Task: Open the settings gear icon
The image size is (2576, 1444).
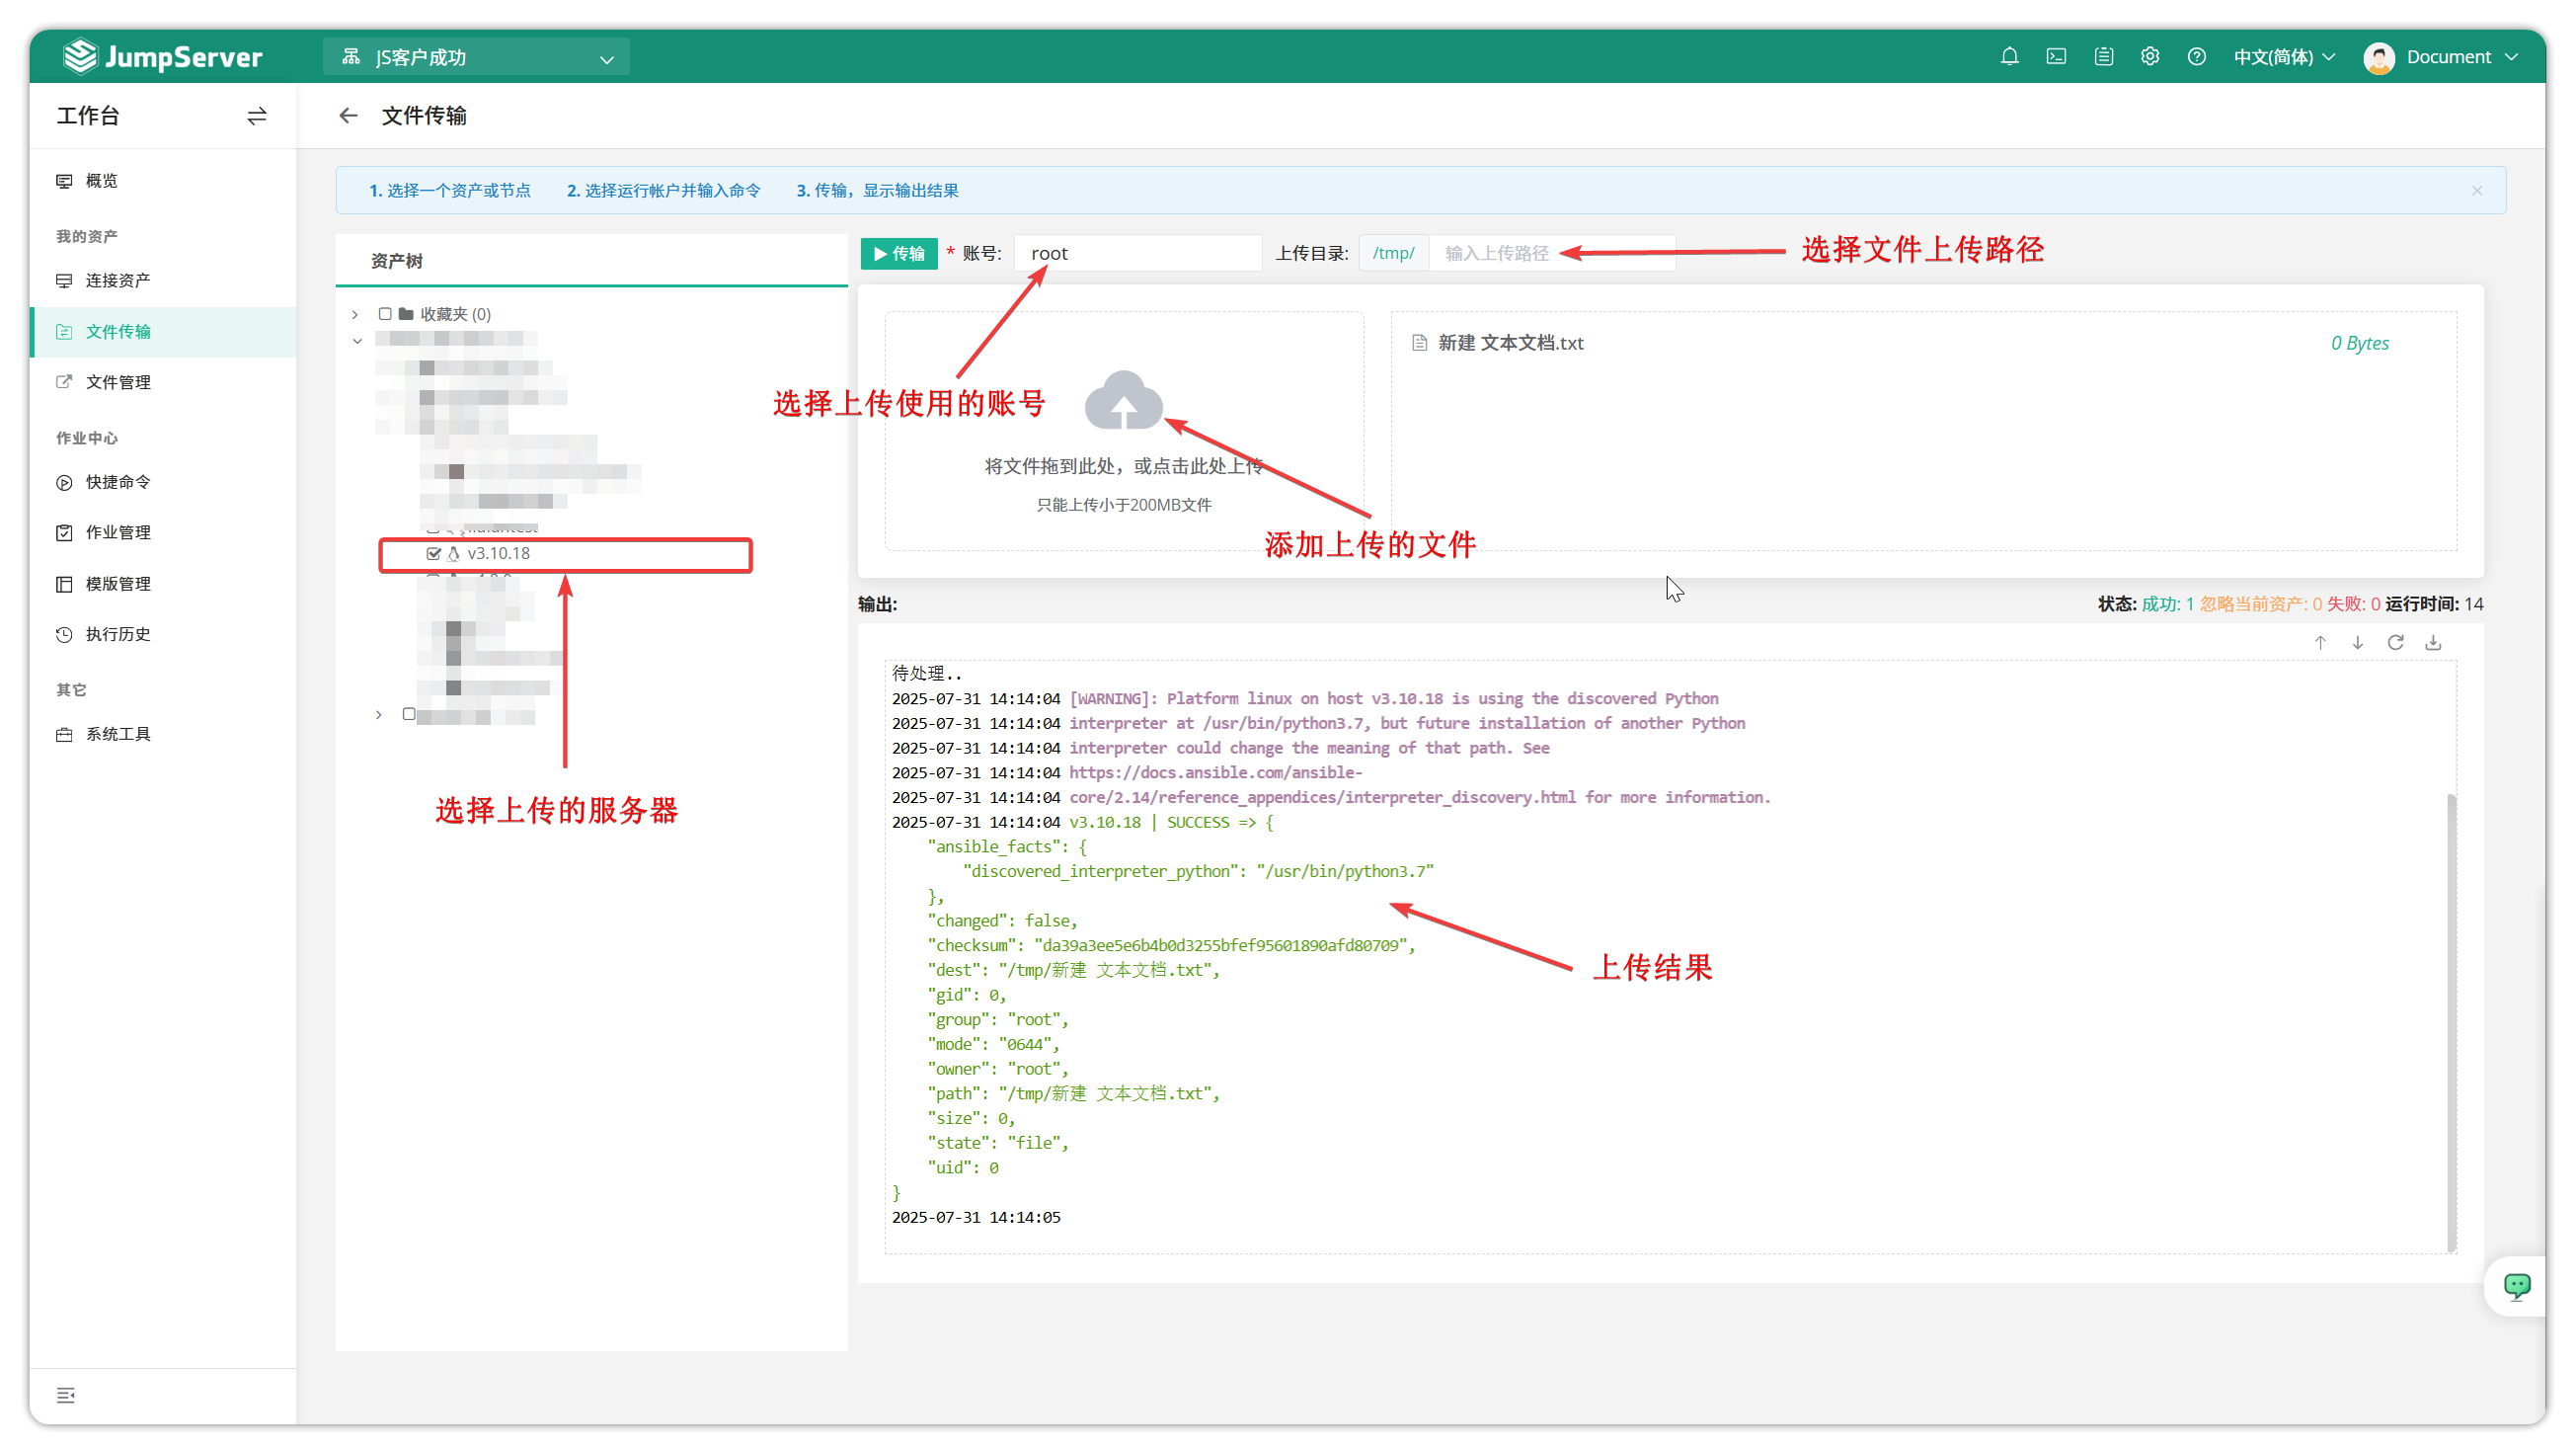Action: pos(2149,57)
